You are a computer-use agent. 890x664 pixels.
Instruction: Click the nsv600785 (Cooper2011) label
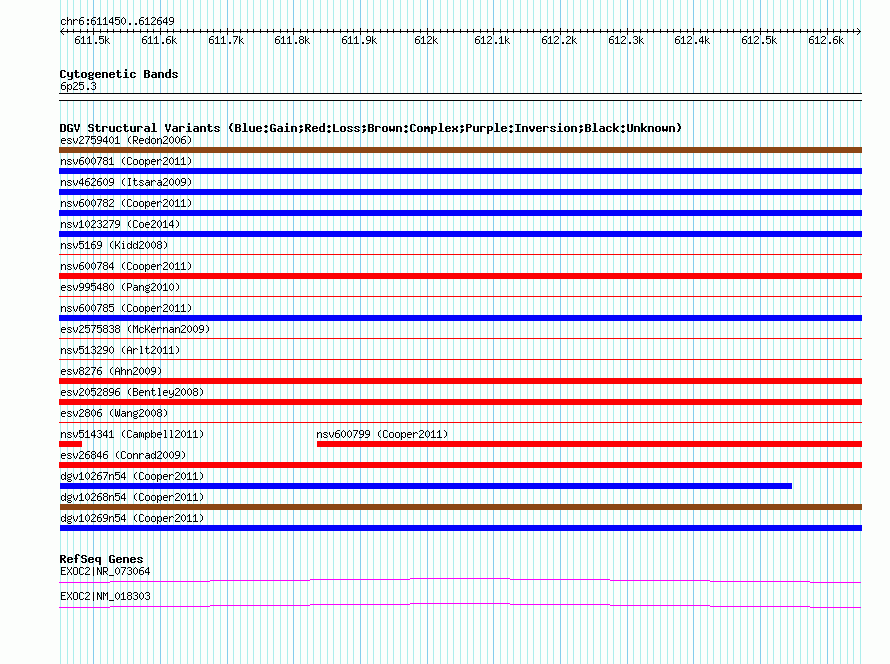pyautogui.click(x=126, y=308)
